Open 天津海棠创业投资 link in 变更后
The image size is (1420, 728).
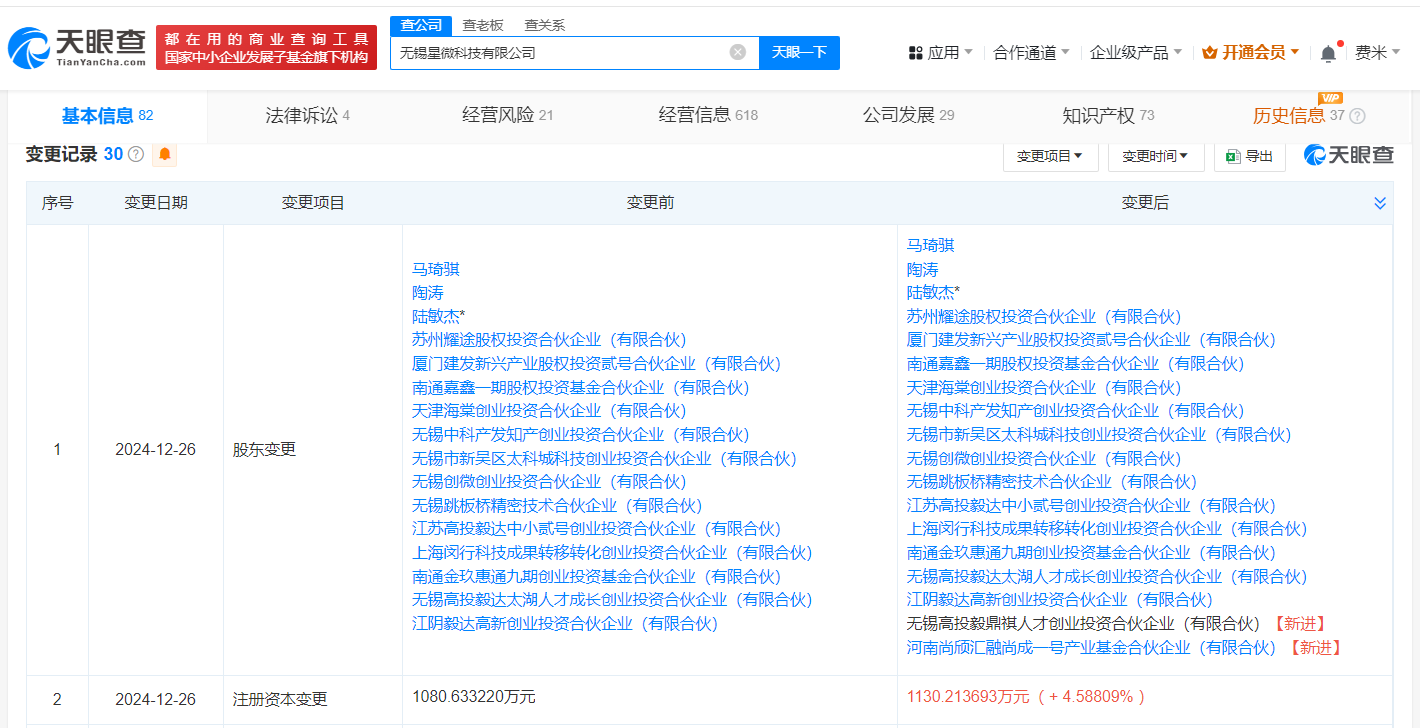(1044, 387)
